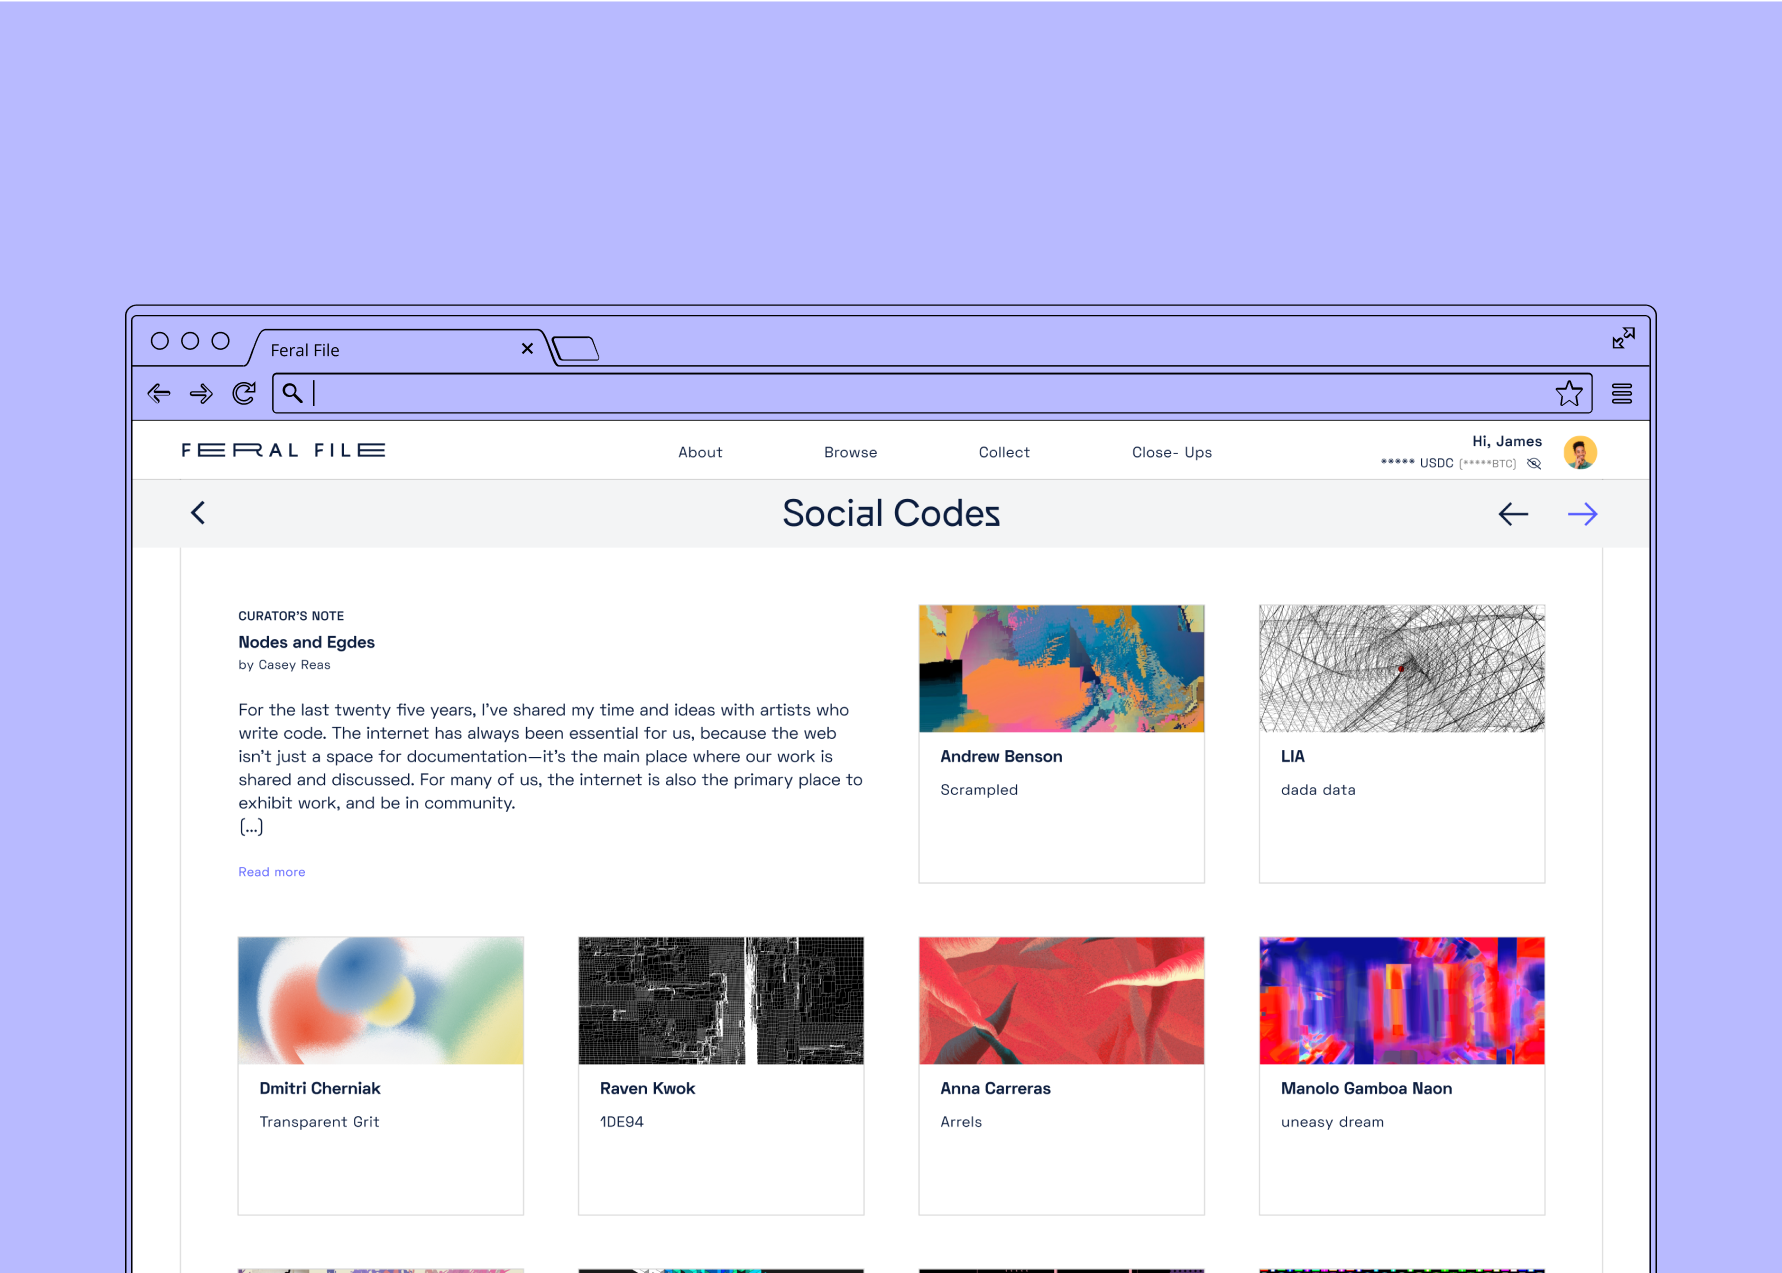This screenshot has height=1273, width=1782.
Task: Open the Browse menu item
Action: (x=850, y=453)
